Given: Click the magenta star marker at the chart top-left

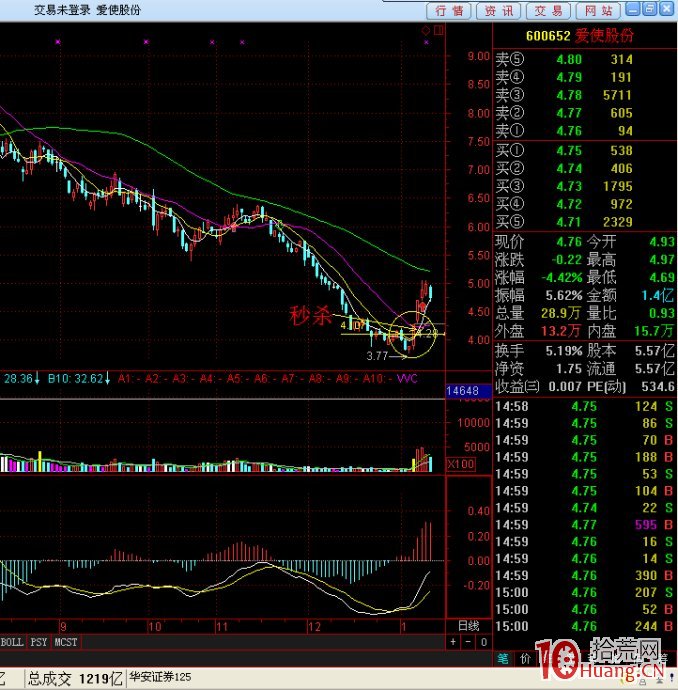Looking at the screenshot, I should [58, 42].
